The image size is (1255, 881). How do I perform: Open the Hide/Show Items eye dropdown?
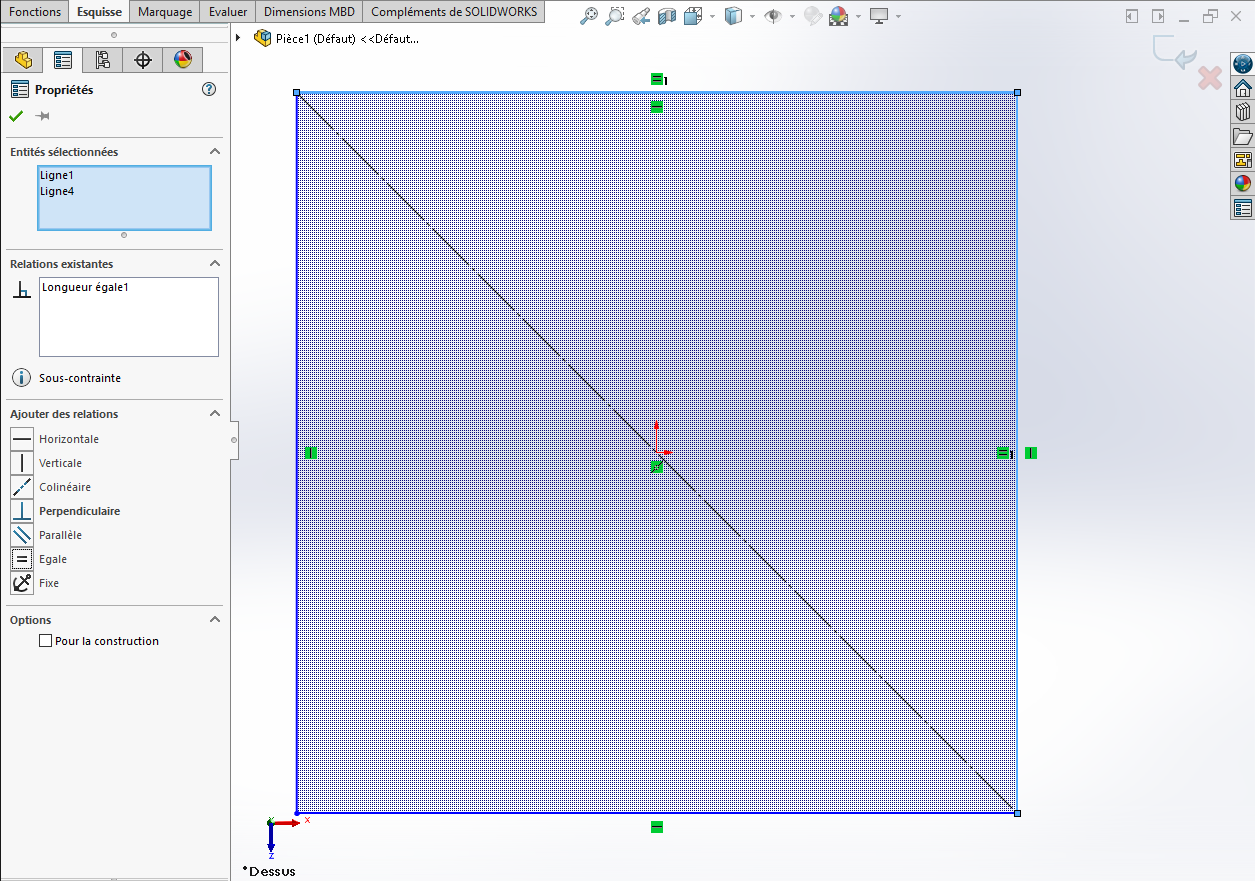click(x=792, y=17)
